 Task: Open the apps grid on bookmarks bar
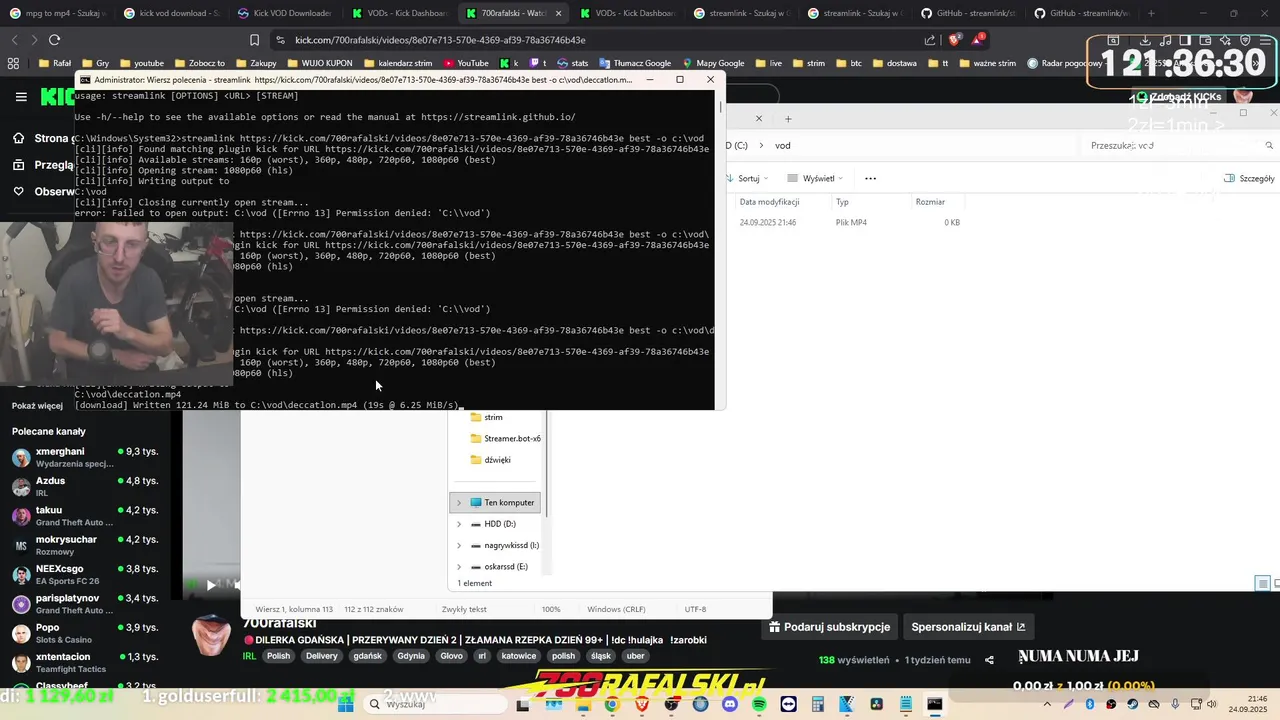(13, 63)
